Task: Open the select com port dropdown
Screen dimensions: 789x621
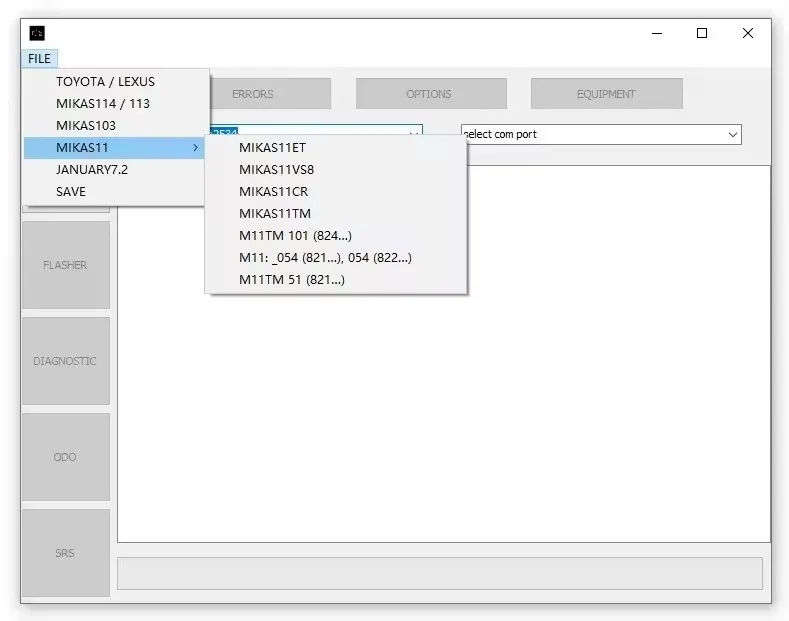Action: (601, 134)
